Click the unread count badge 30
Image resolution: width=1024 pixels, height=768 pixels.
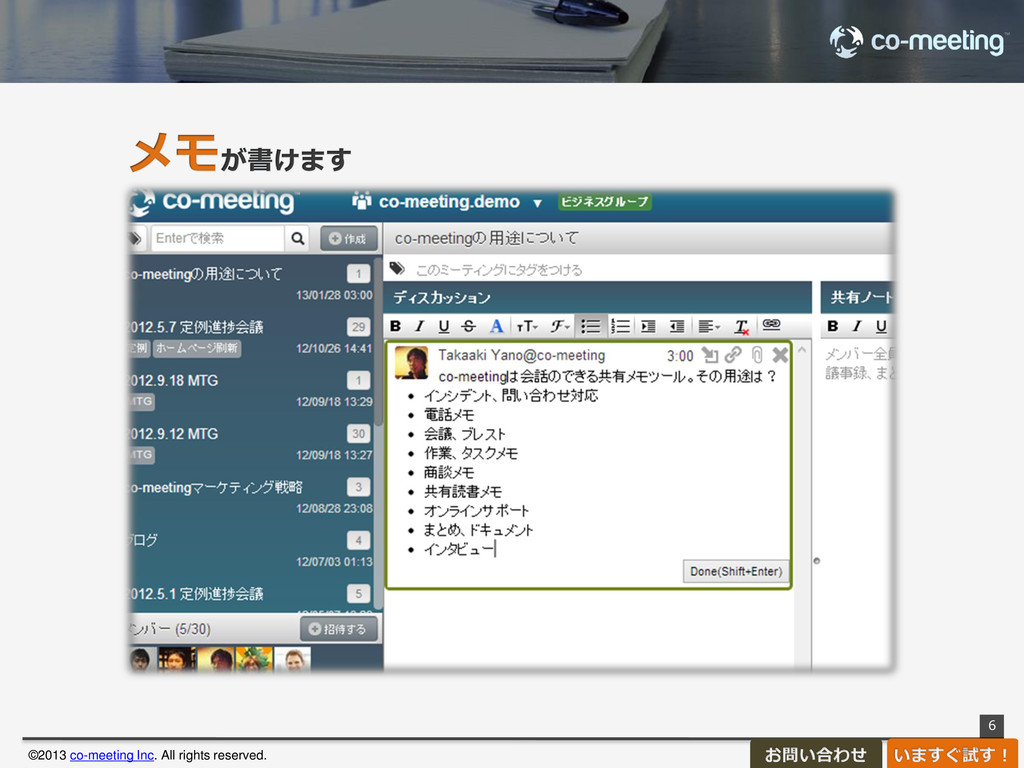coord(359,434)
